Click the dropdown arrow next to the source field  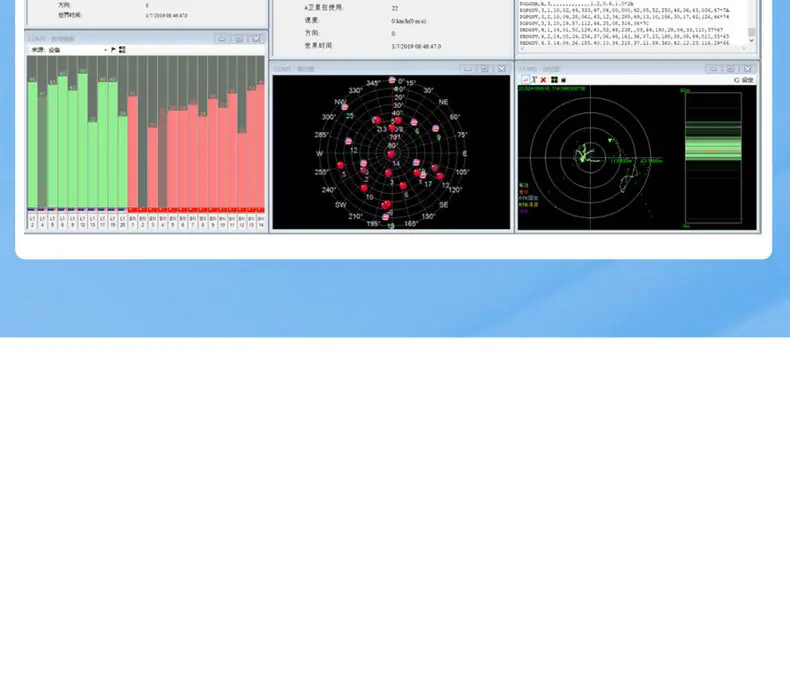pyautogui.click(x=105, y=50)
